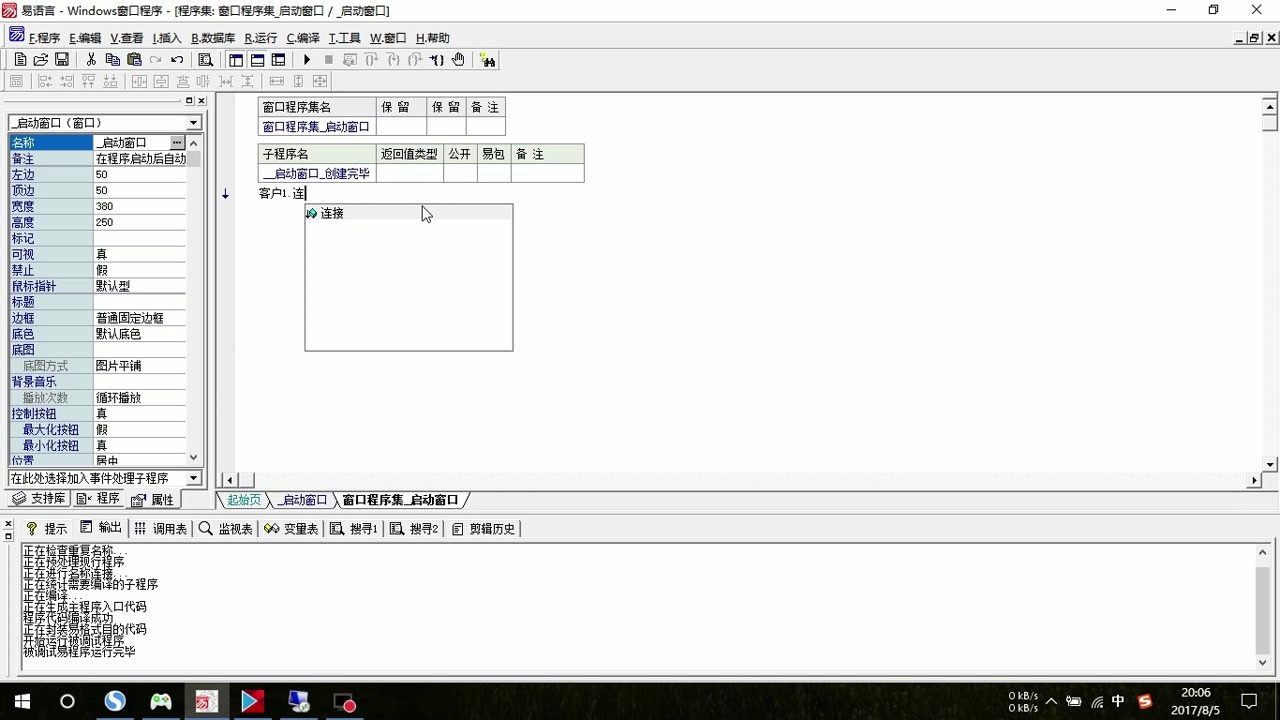Open the I.插入 menu
This screenshot has height=720, width=1280.
click(167, 38)
